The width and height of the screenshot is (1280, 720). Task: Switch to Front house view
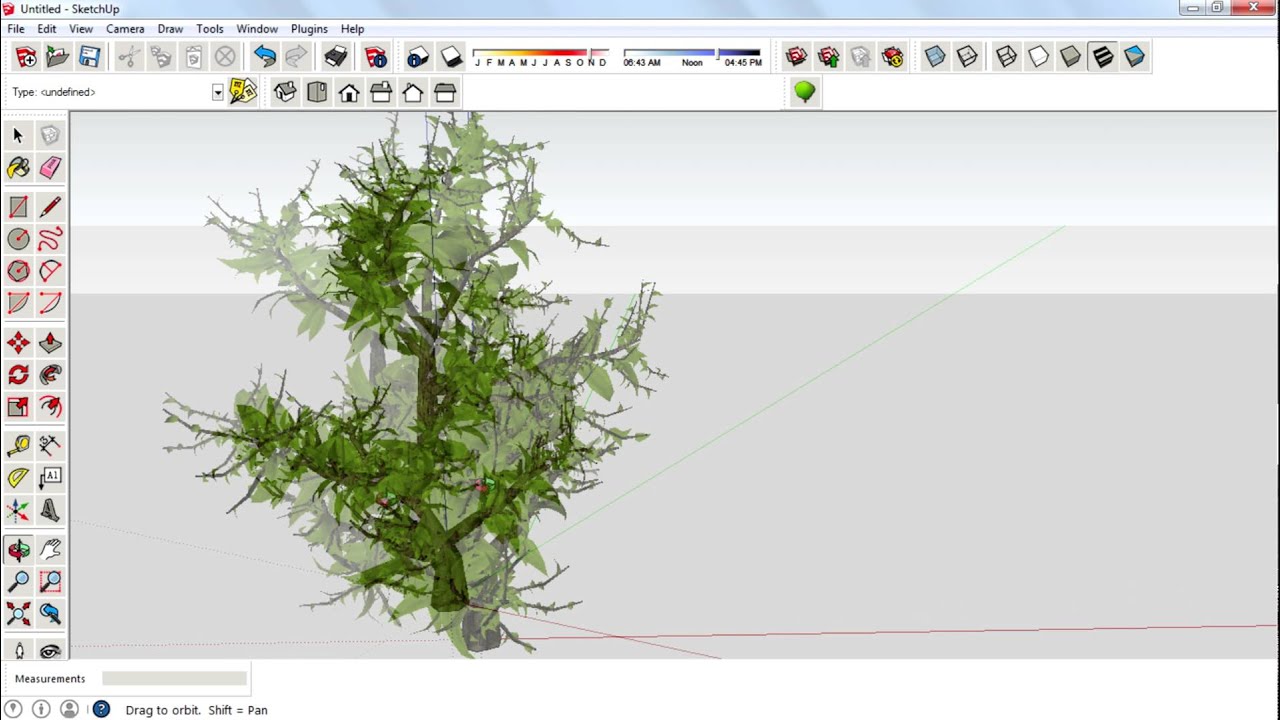(x=349, y=93)
